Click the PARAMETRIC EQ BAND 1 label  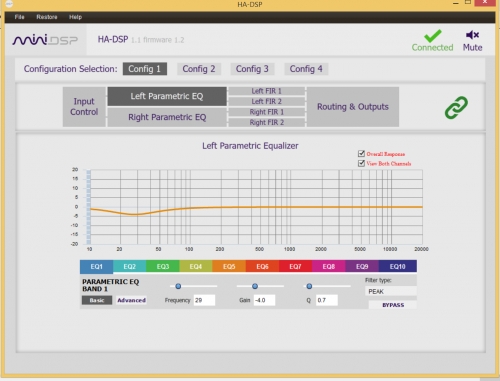tap(111, 285)
